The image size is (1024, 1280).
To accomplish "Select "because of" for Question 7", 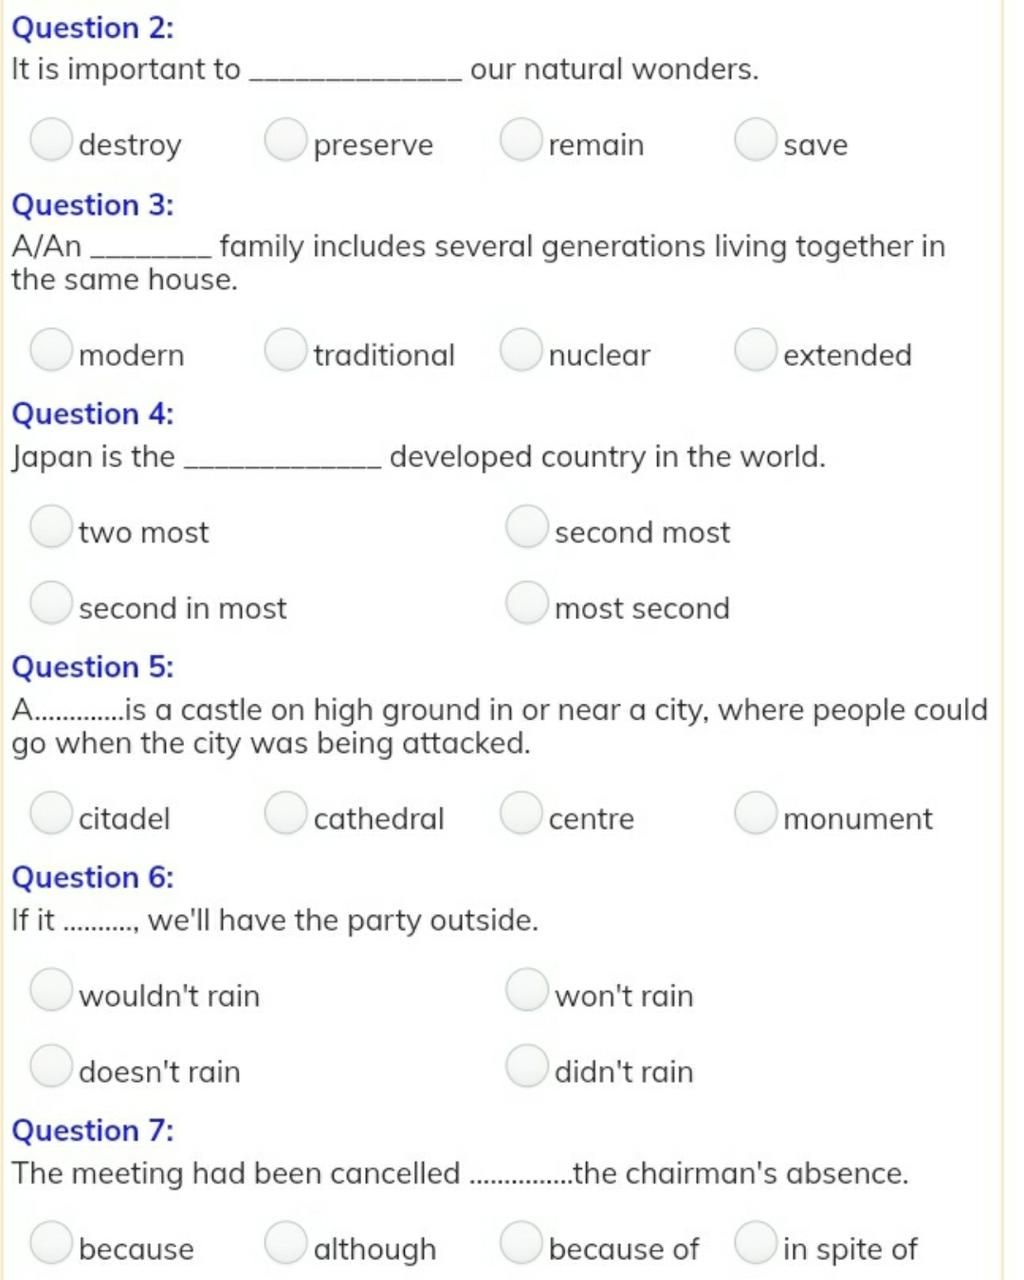I will [520, 1243].
